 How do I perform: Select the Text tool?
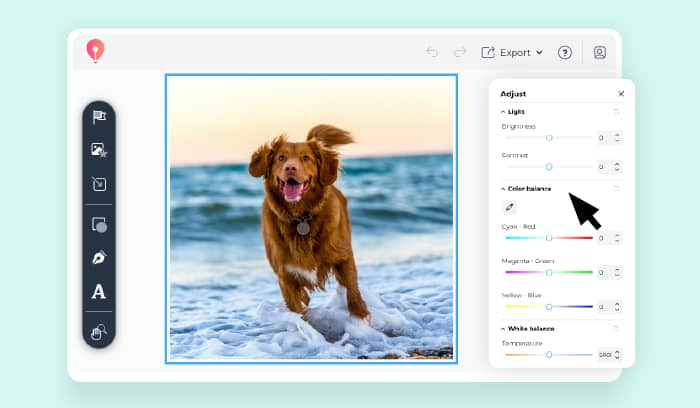pyautogui.click(x=99, y=291)
